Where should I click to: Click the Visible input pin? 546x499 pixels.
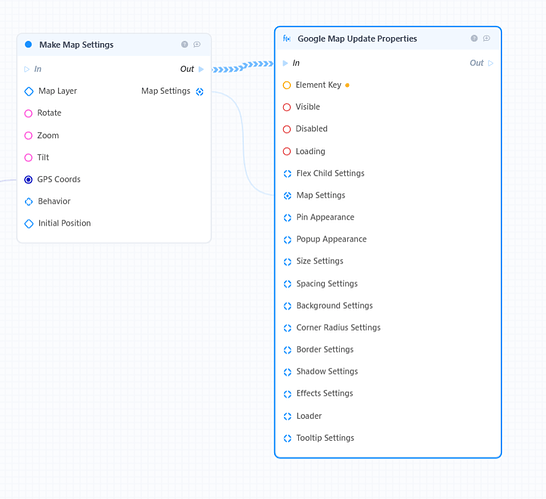pos(287,107)
